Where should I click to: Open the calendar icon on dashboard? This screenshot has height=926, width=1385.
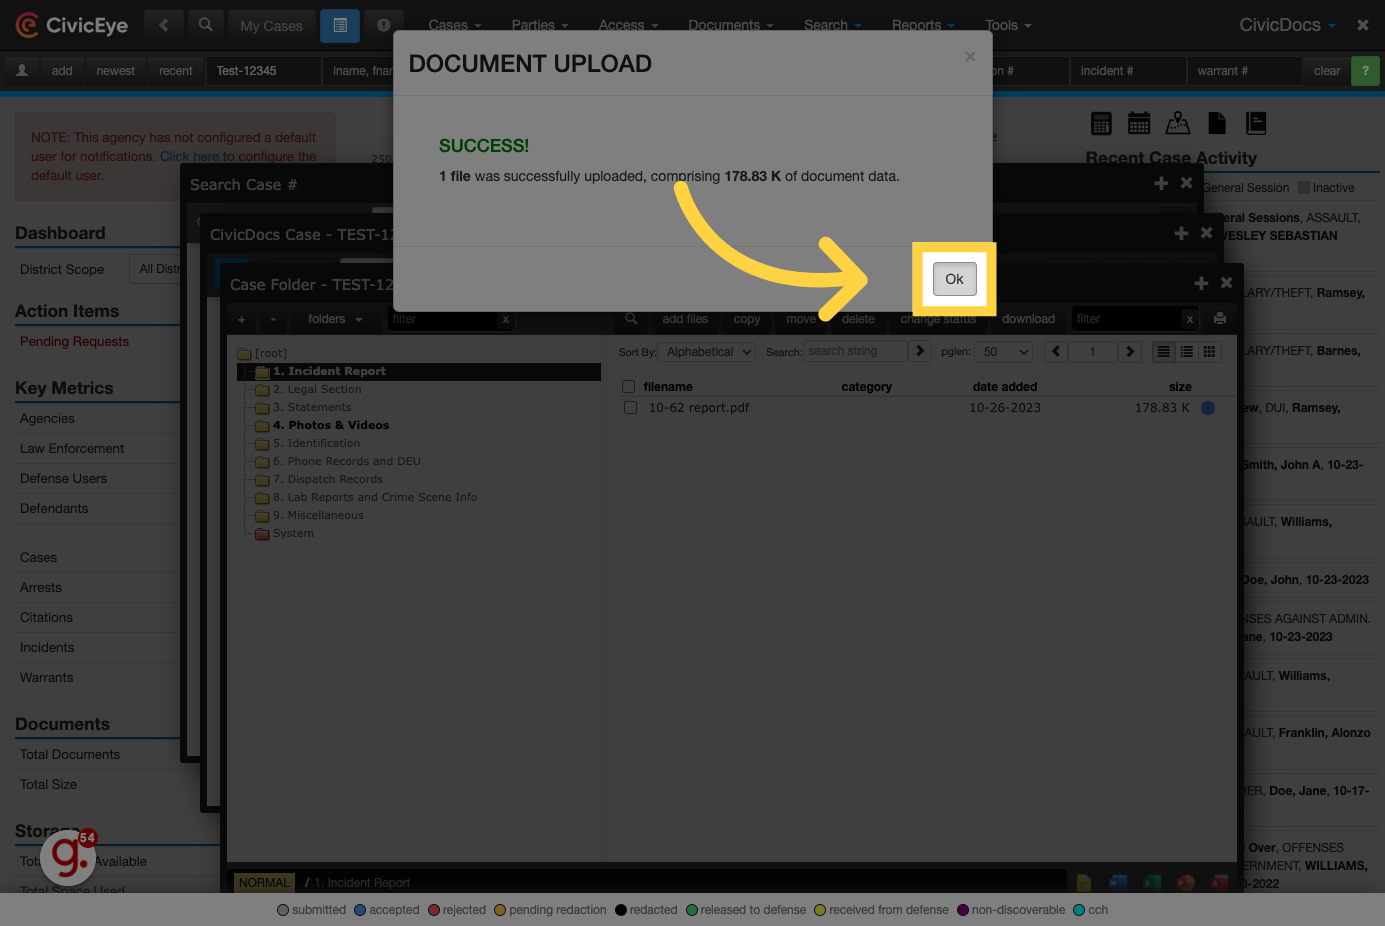click(1139, 123)
